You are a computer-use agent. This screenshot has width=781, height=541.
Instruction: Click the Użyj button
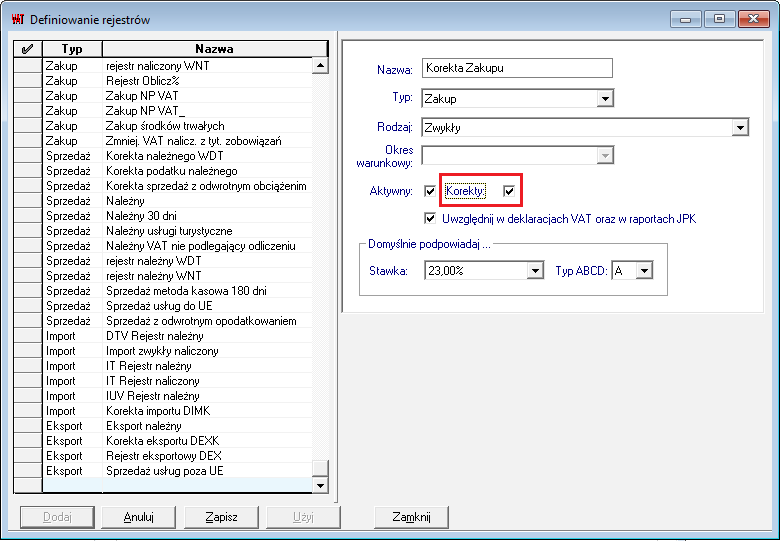point(303,517)
